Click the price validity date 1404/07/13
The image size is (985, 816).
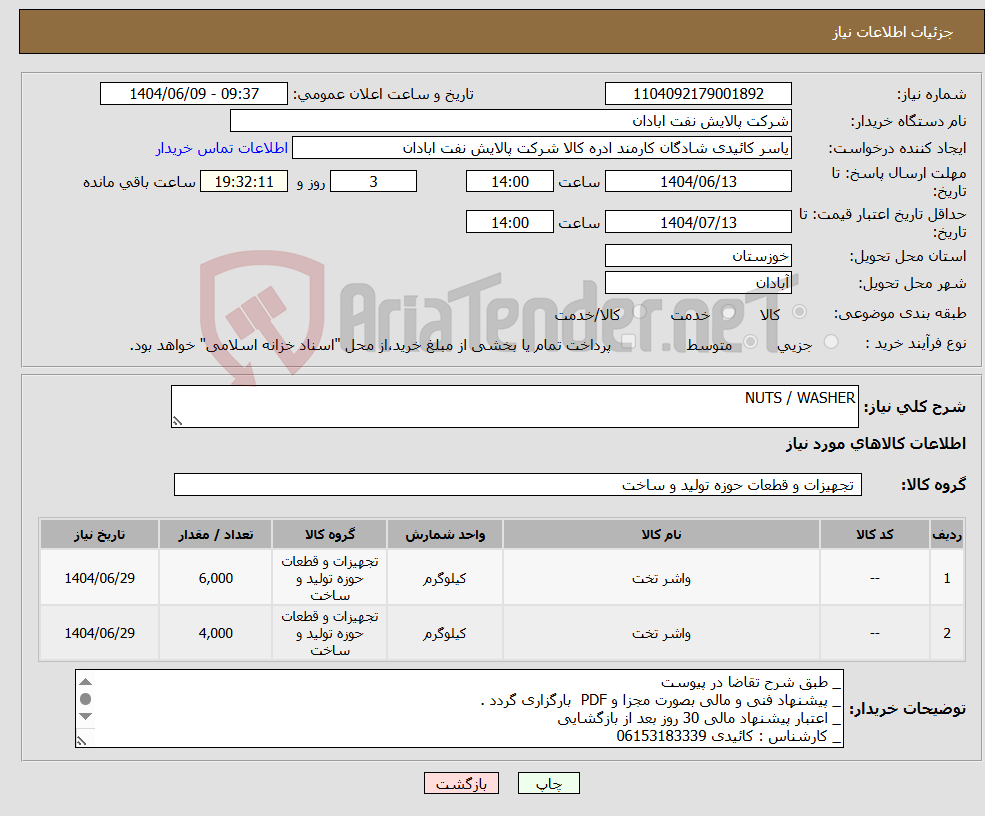(698, 221)
